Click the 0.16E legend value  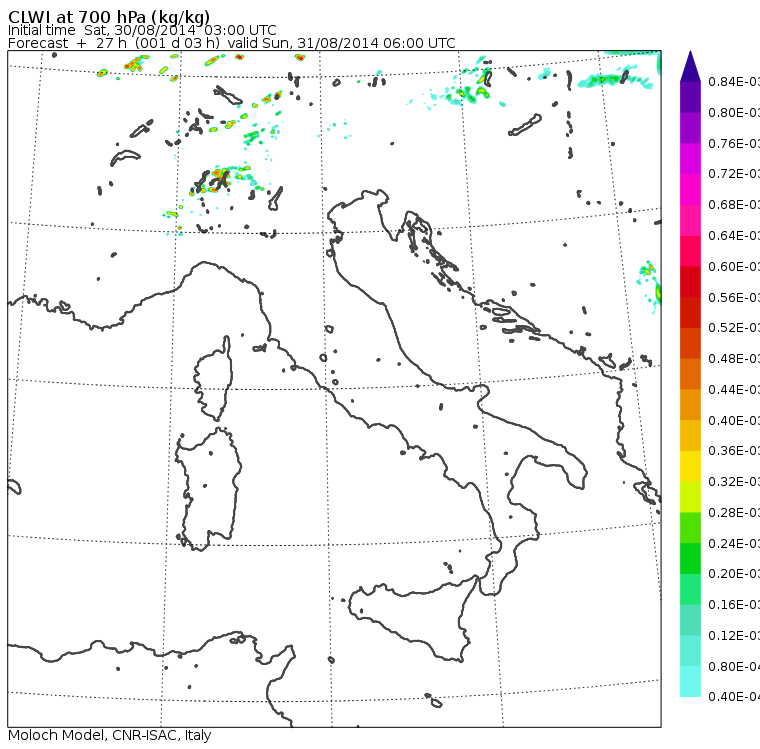734,605
